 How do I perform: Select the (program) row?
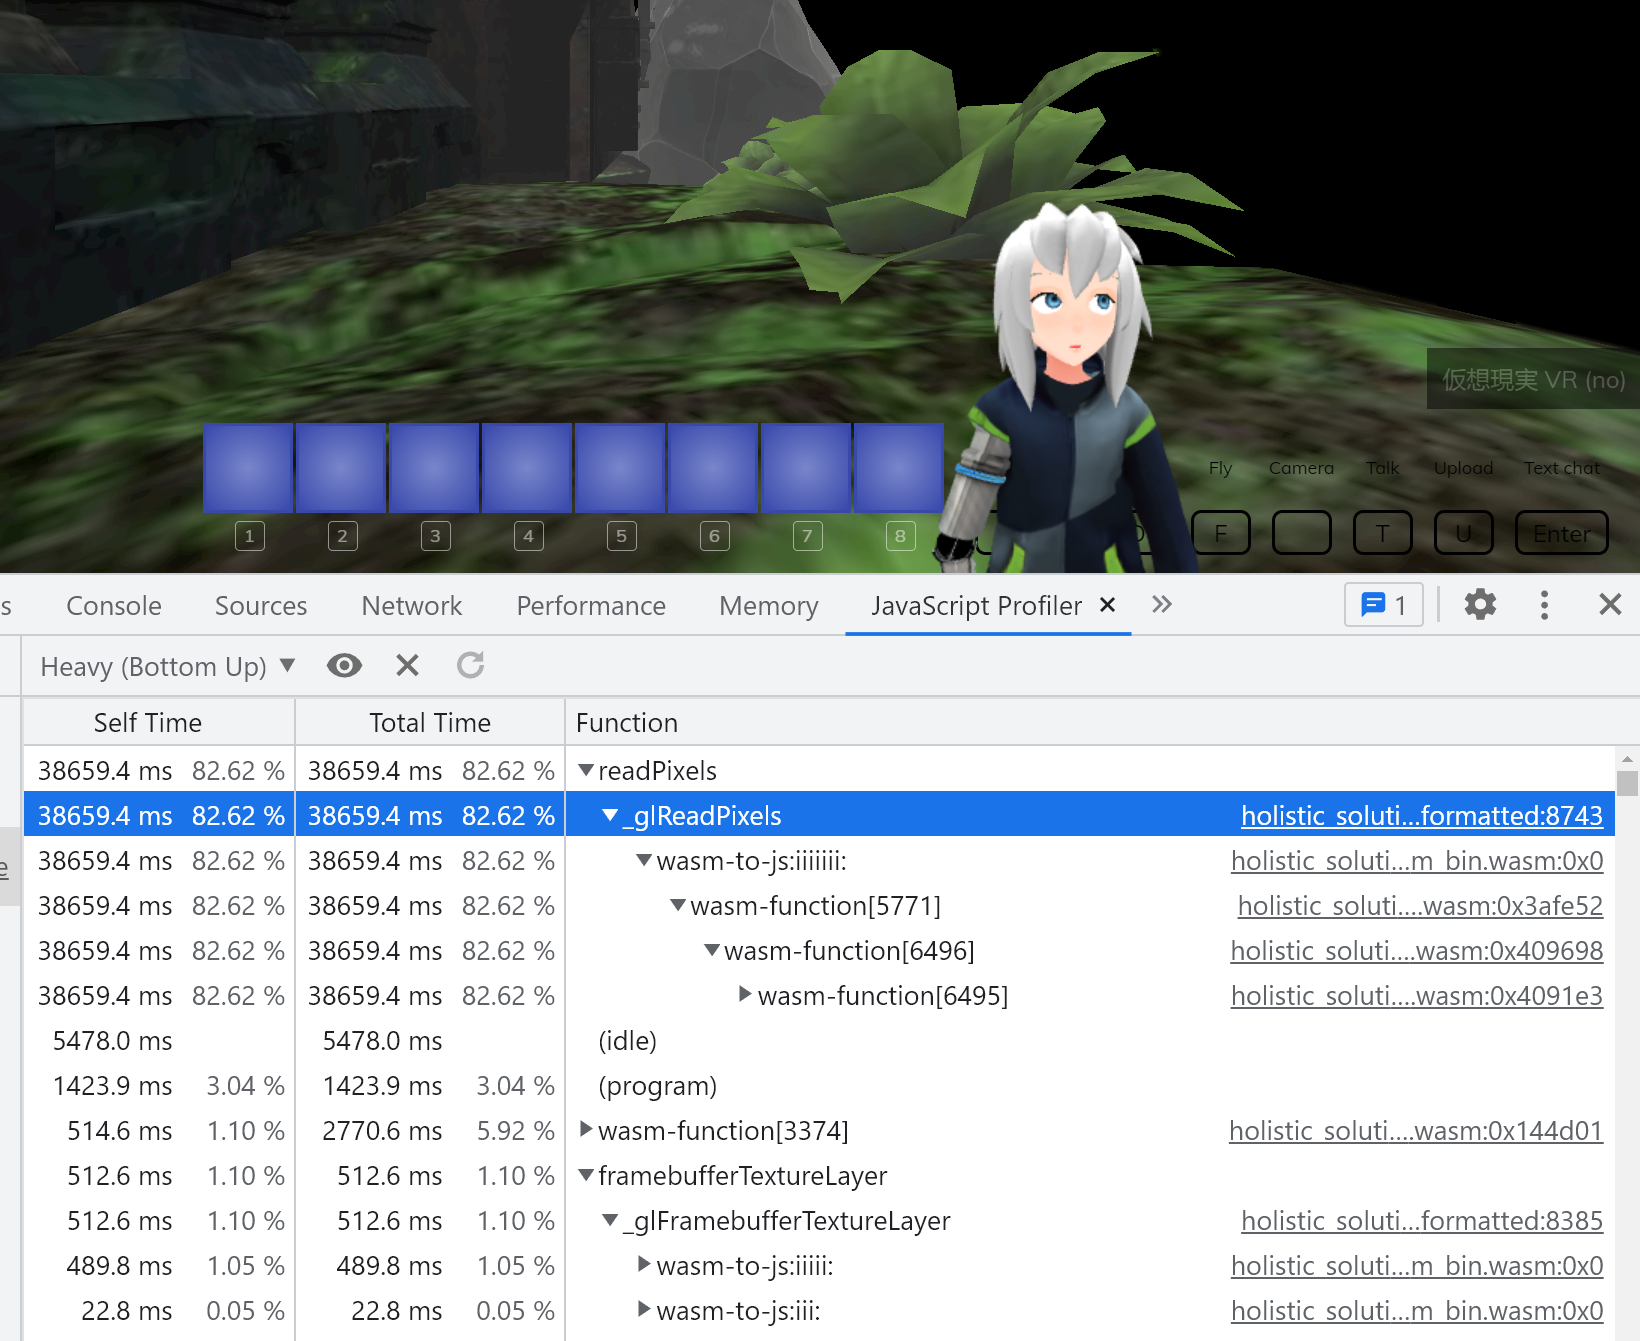(x=819, y=1086)
